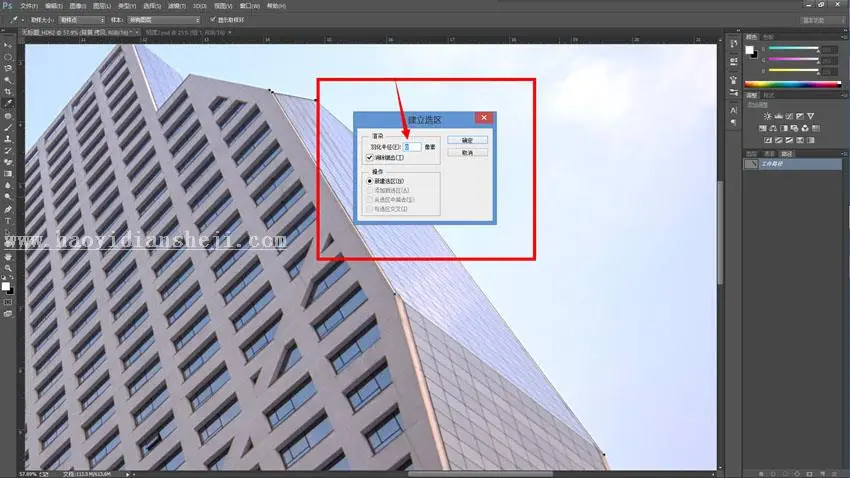Image resolution: width=850 pixels, height=478 pixels.
Task: Select the Crop tool
Action: [8, 92]
